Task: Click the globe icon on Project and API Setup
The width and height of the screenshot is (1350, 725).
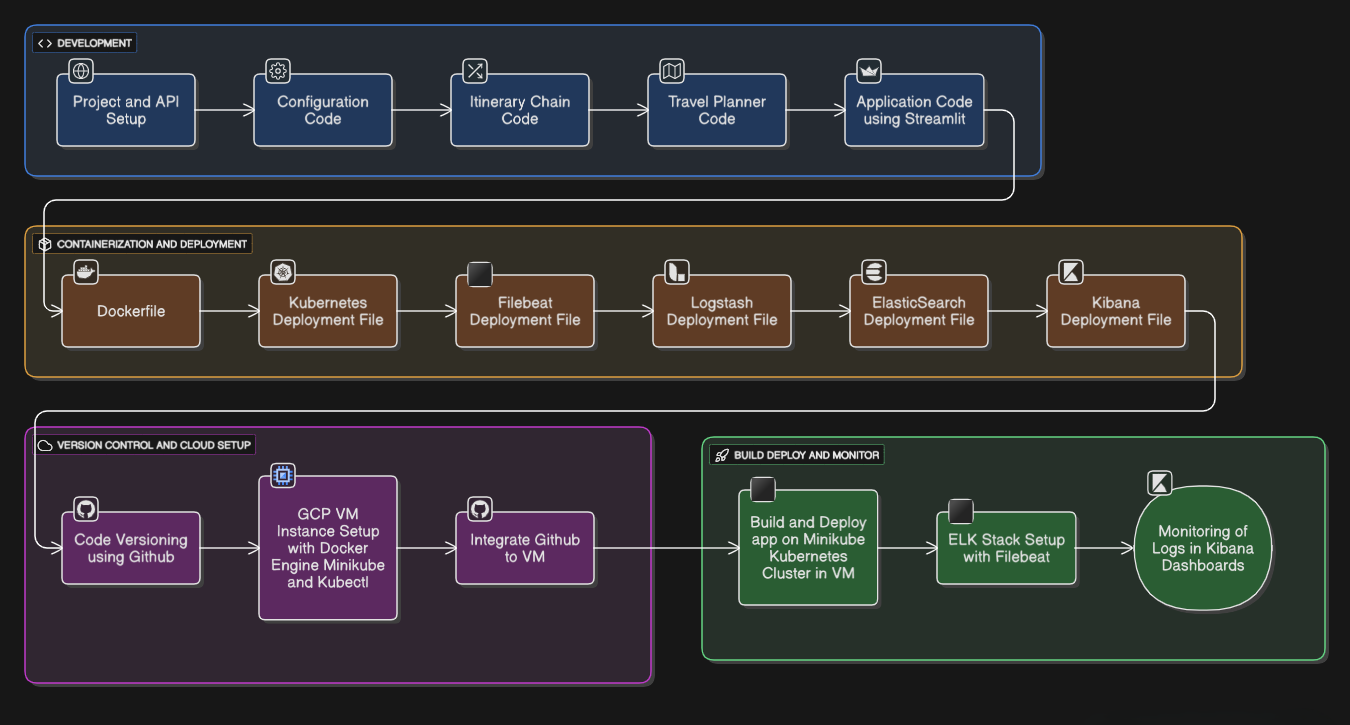Action: pos(80,70)
